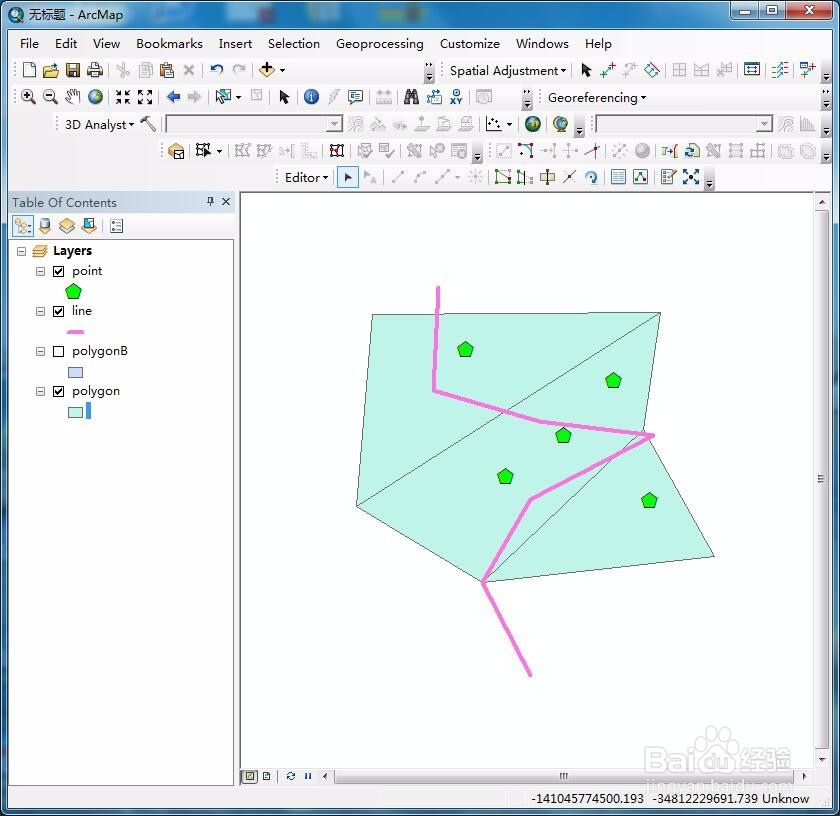Open the Selection menu

click(x=294, y=43)
